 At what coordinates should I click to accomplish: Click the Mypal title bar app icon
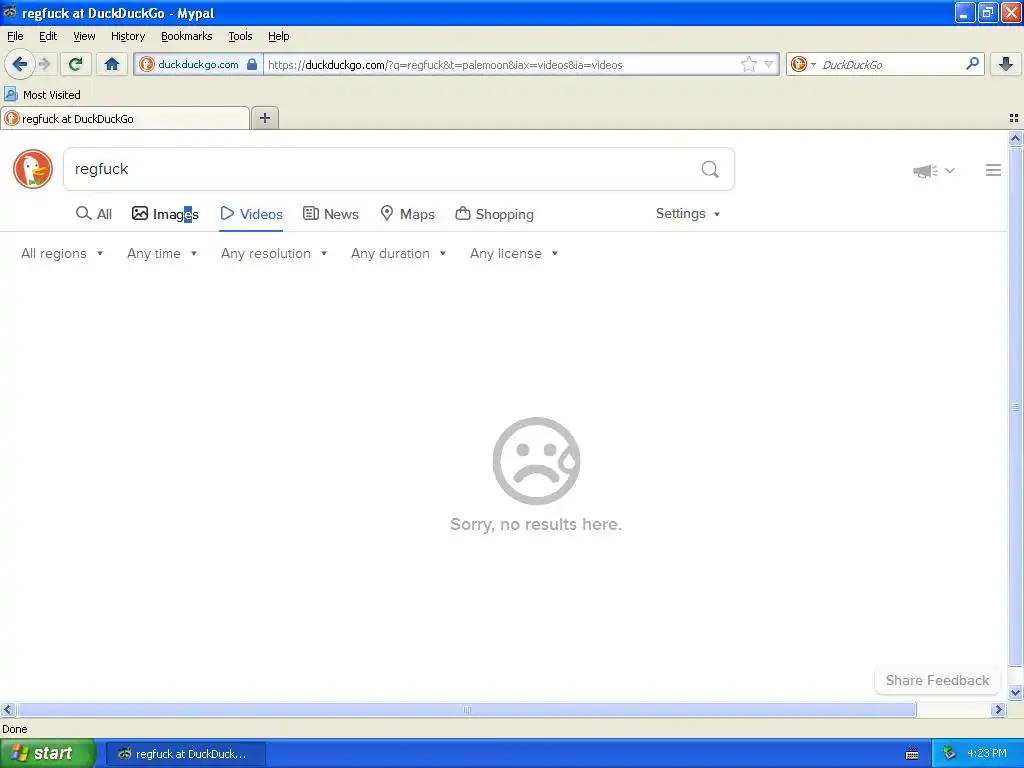10,12
